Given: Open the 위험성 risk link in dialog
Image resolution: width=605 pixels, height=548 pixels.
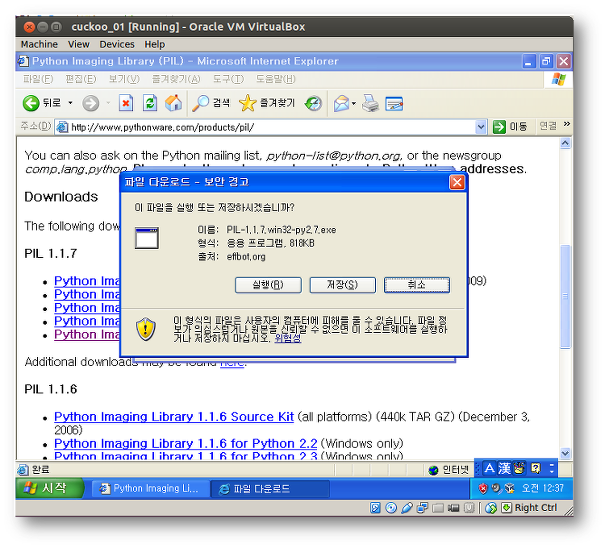Looking at the screenshot, I should (x=287, y=338).
